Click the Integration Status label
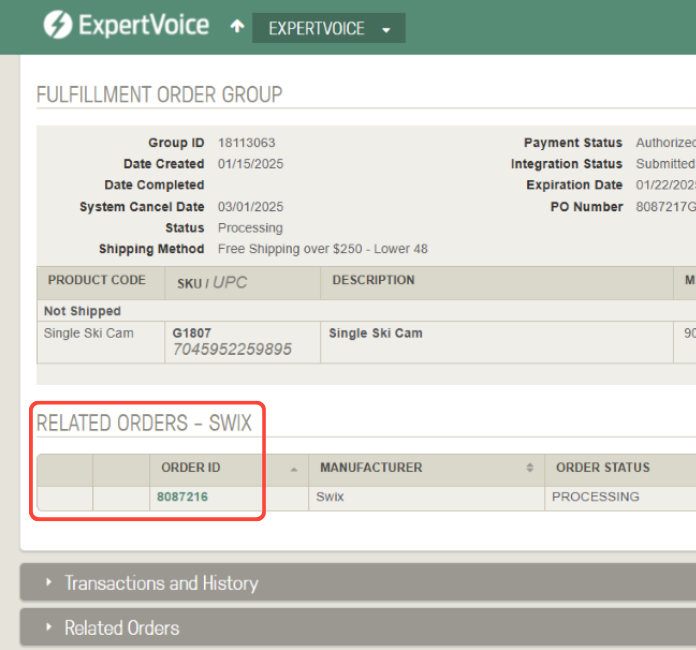Viewport: 696px width, 650px height. [566, 164]
